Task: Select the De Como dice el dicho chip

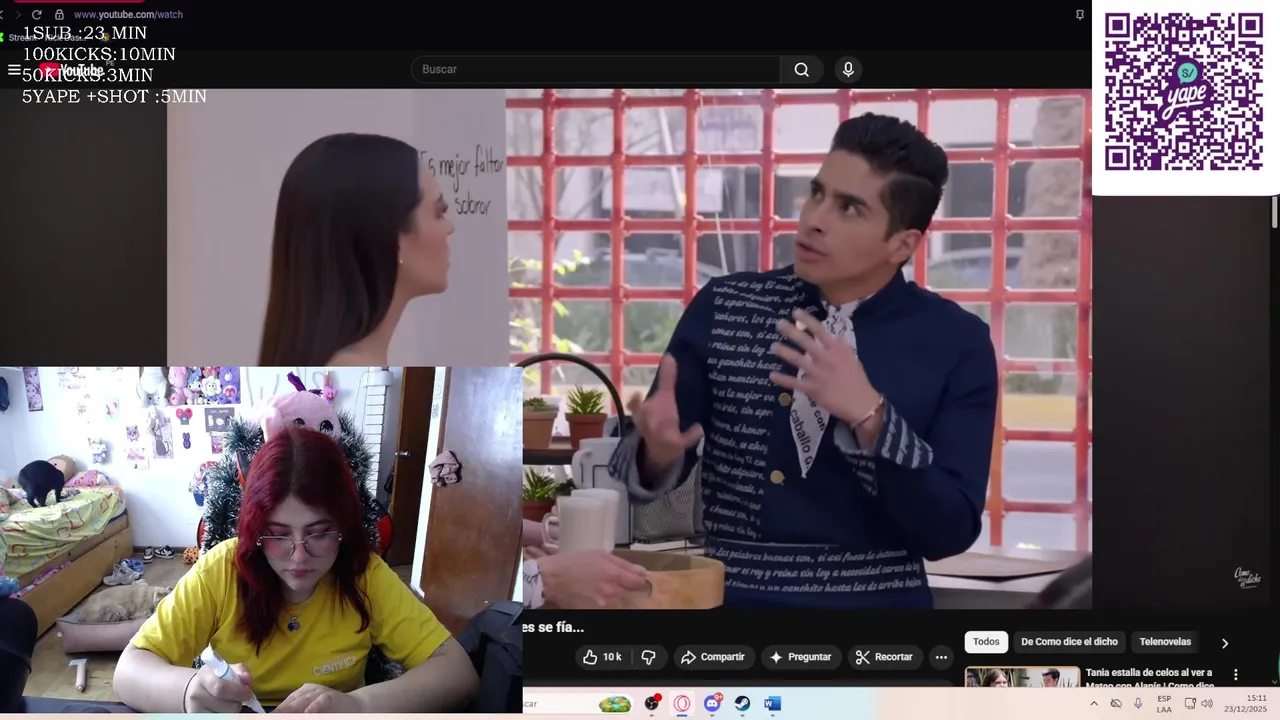Action: 1069,642
